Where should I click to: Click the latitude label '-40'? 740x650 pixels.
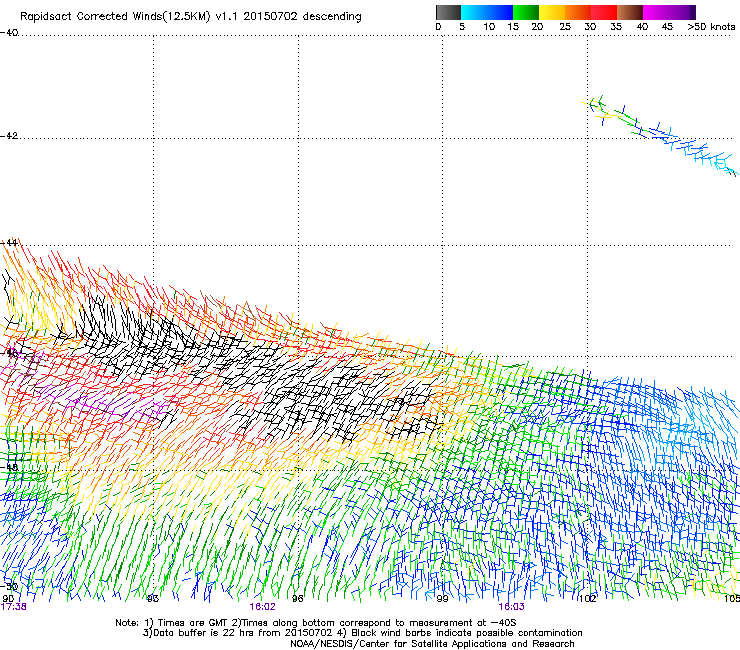(9, 33)
